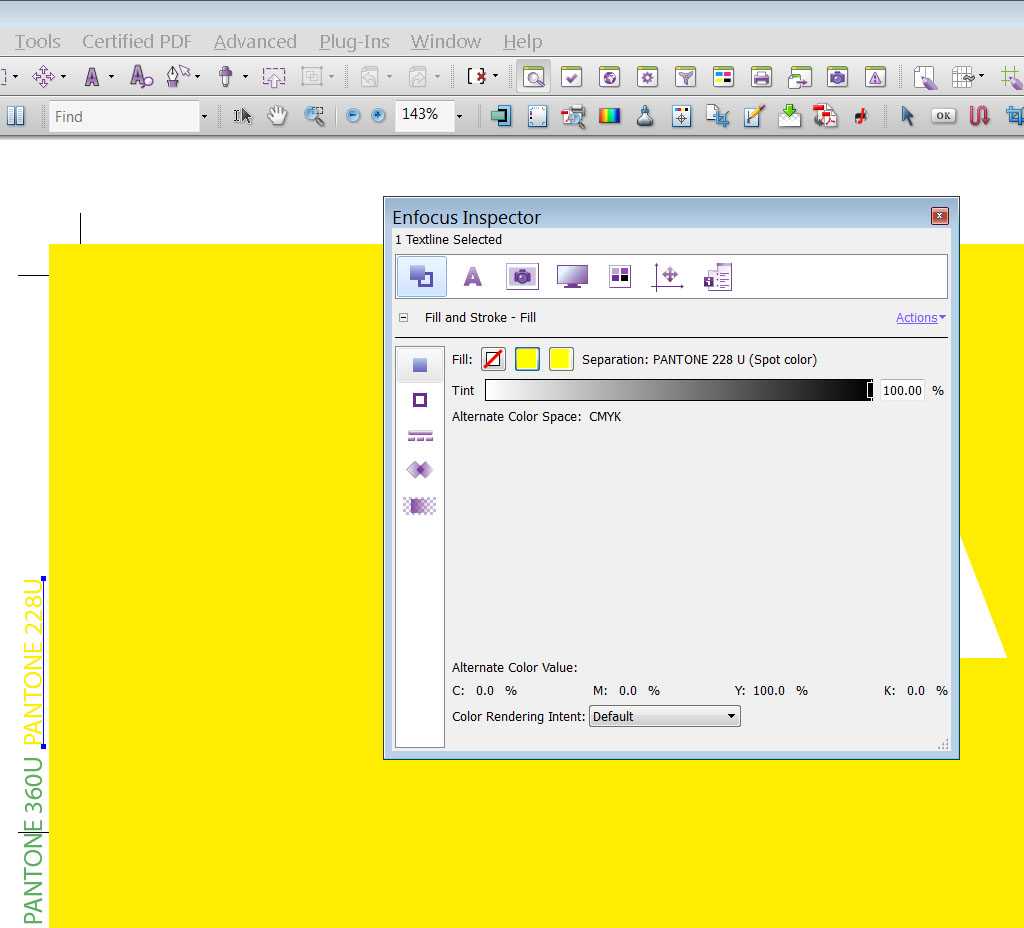The image size is (1024, 928).
Task: Select the dashed line stroke style icon
Action: click(420, 435)
